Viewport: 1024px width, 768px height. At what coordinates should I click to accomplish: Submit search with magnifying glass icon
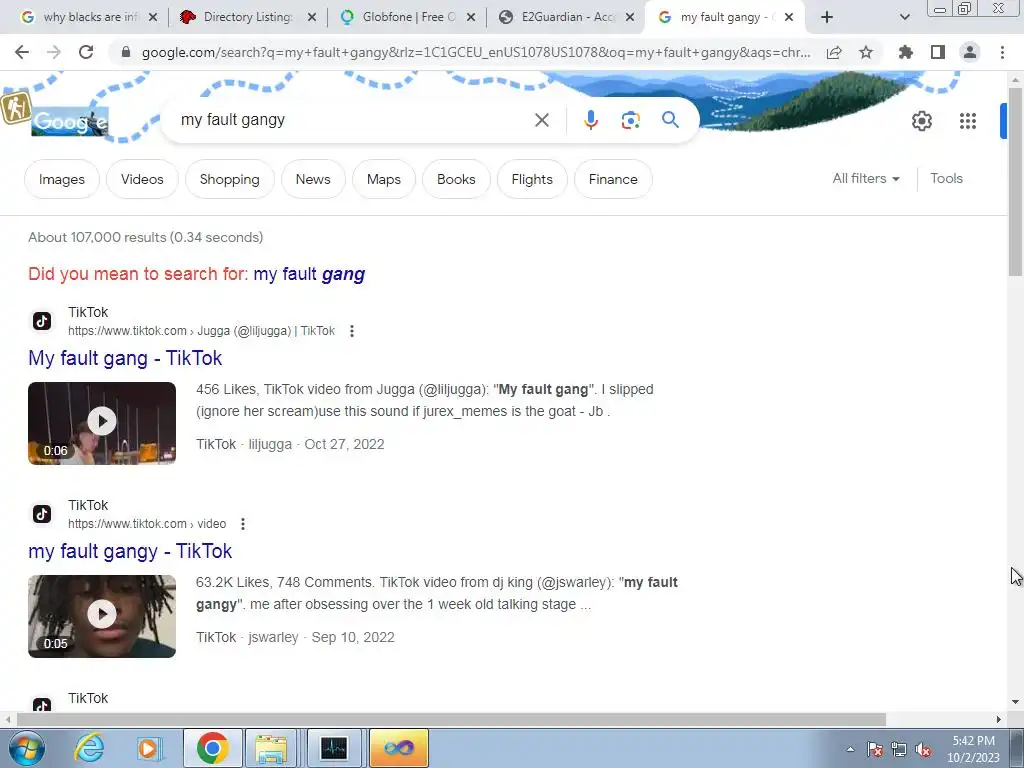(x=670, y=120)
